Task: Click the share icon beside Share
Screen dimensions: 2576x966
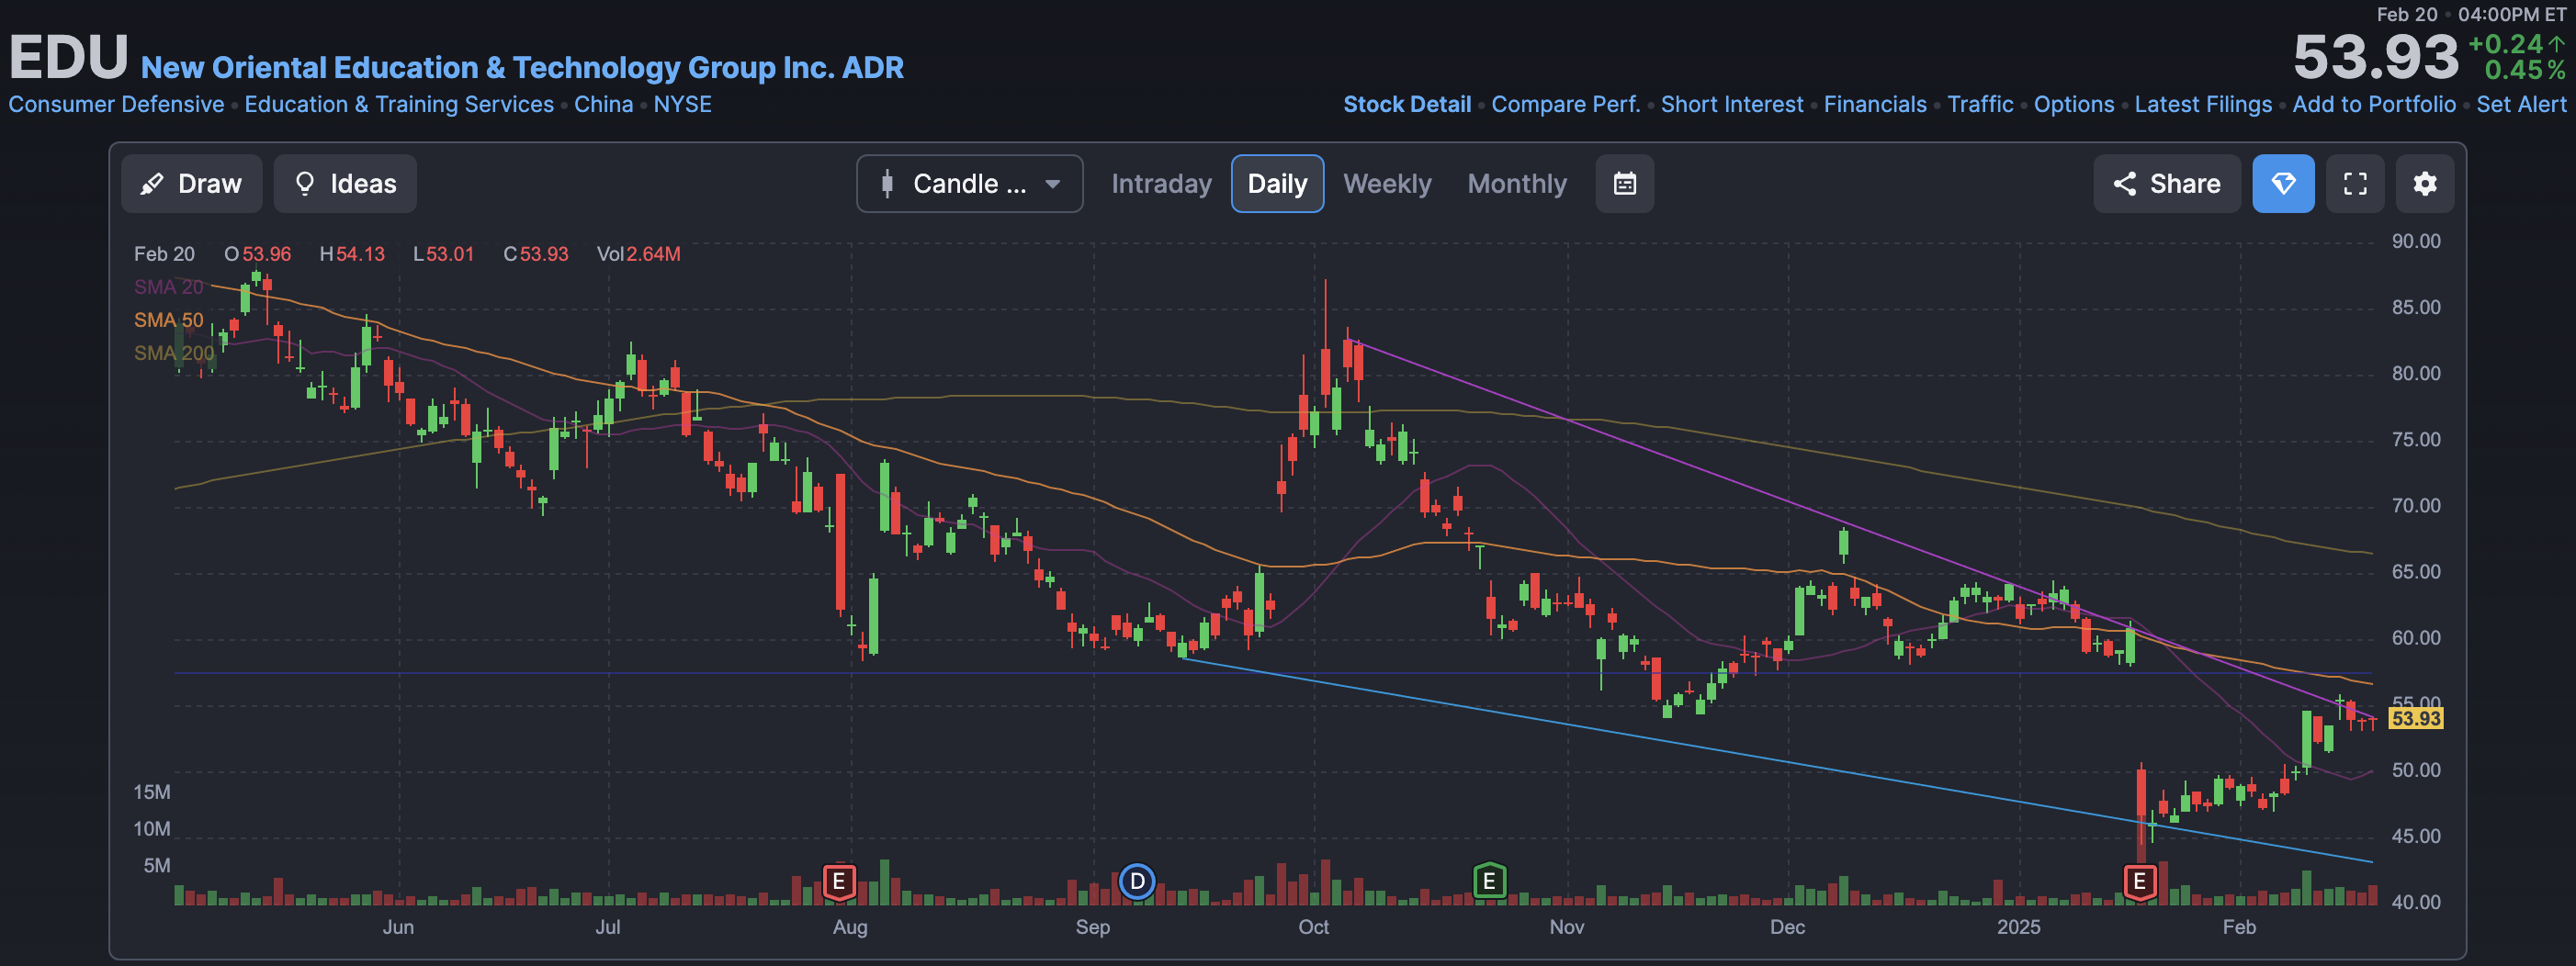Action: tap(2124, 184)
